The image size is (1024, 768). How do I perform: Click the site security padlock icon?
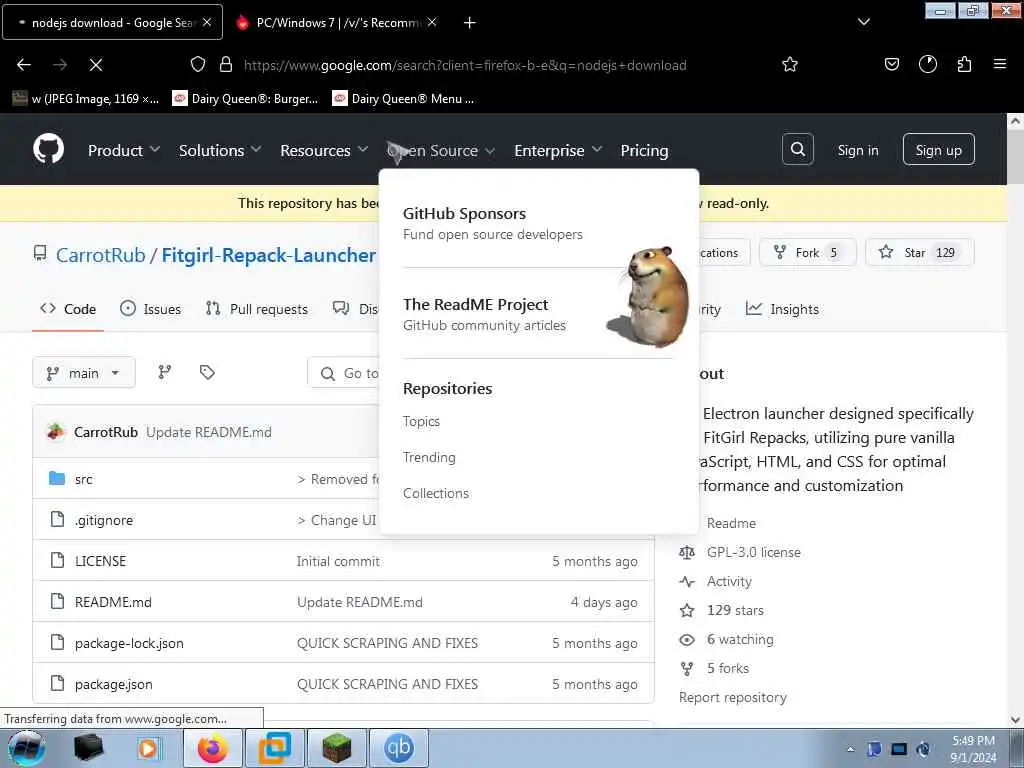226,64
